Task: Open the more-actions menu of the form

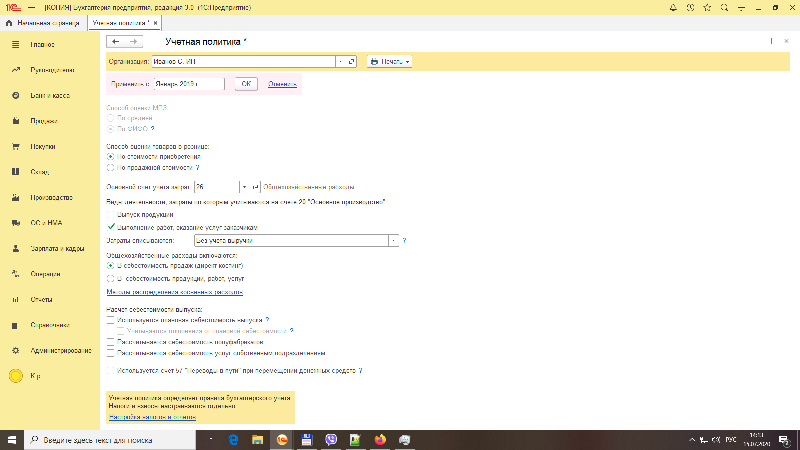Action: 771,41
